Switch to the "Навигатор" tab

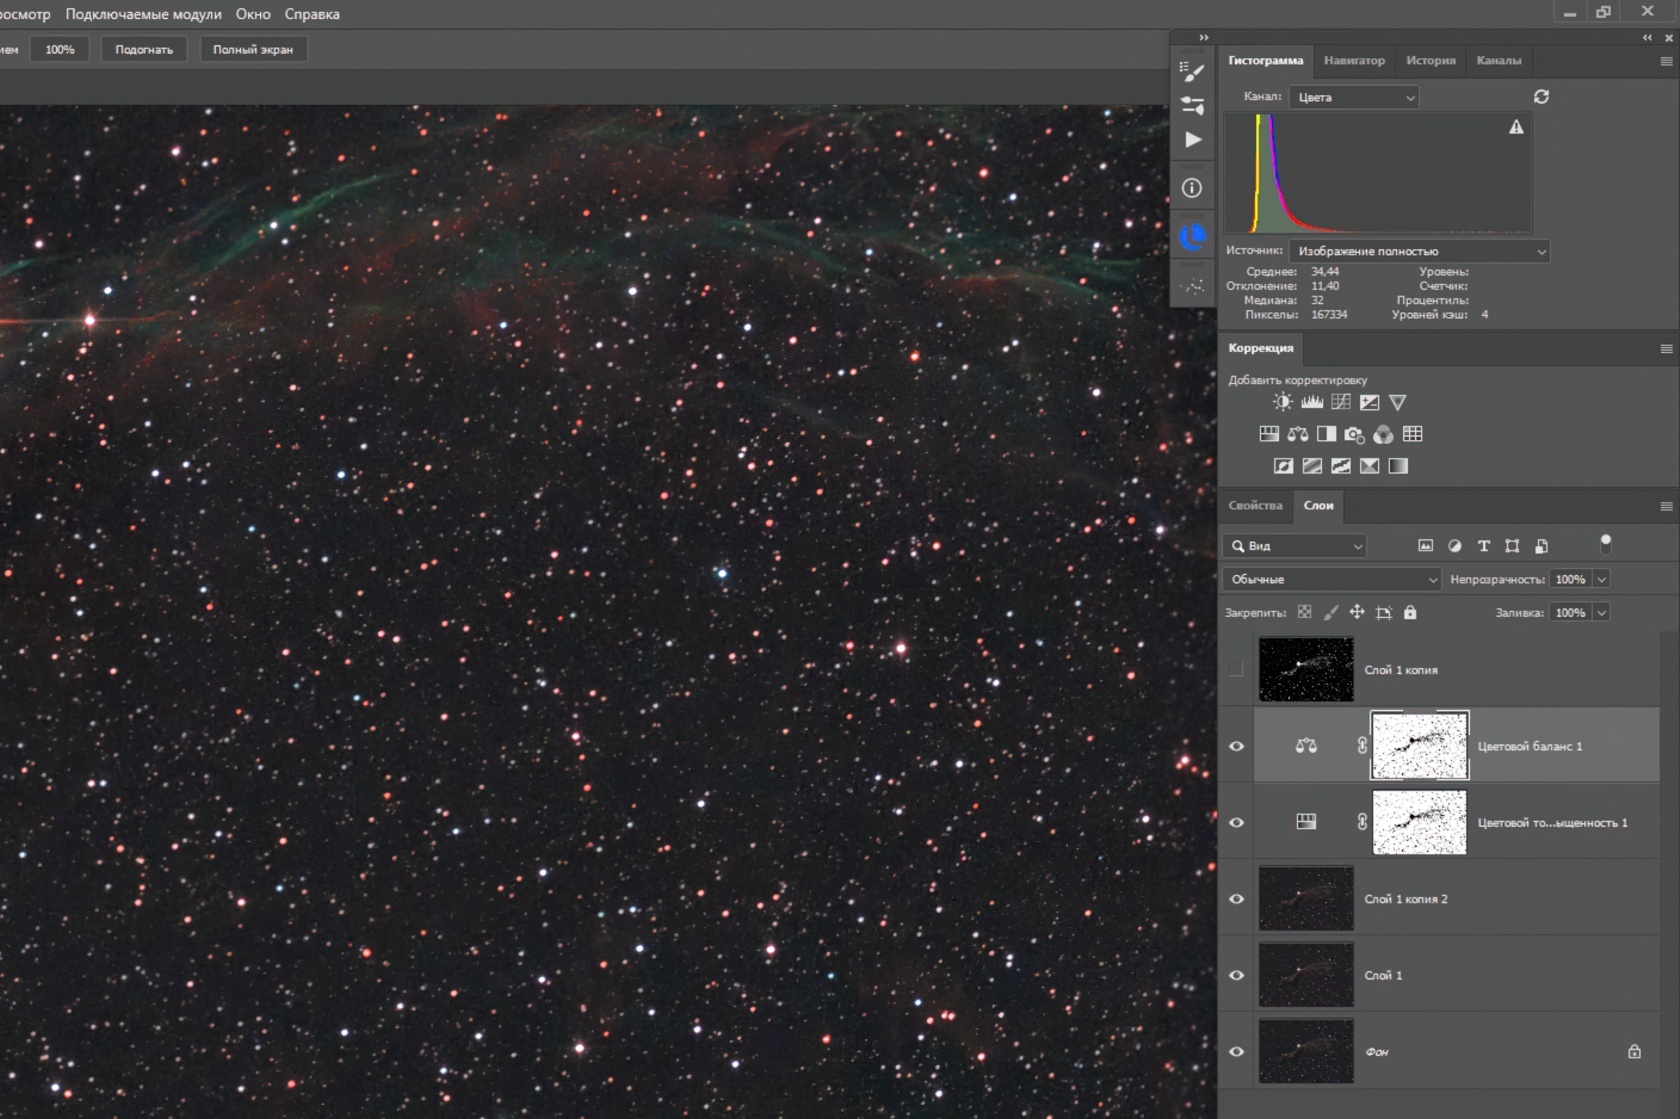coord(1354,60)
